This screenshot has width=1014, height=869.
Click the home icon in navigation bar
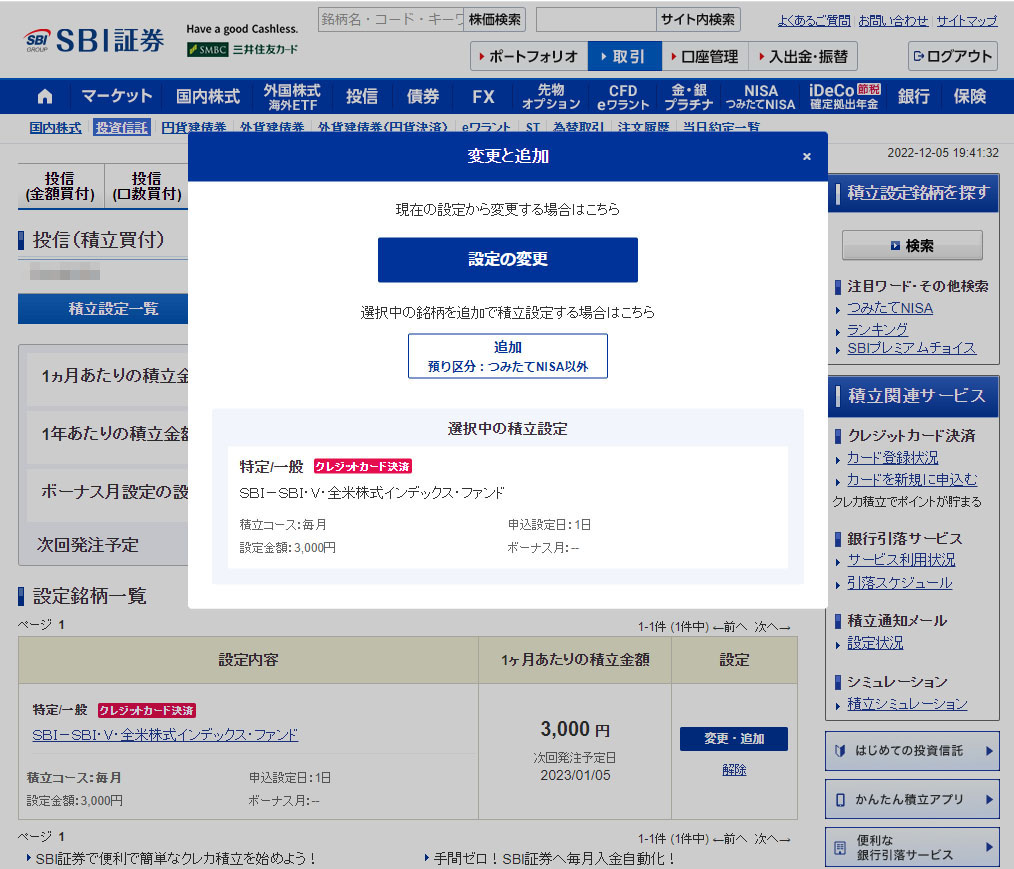coord(45,97)
